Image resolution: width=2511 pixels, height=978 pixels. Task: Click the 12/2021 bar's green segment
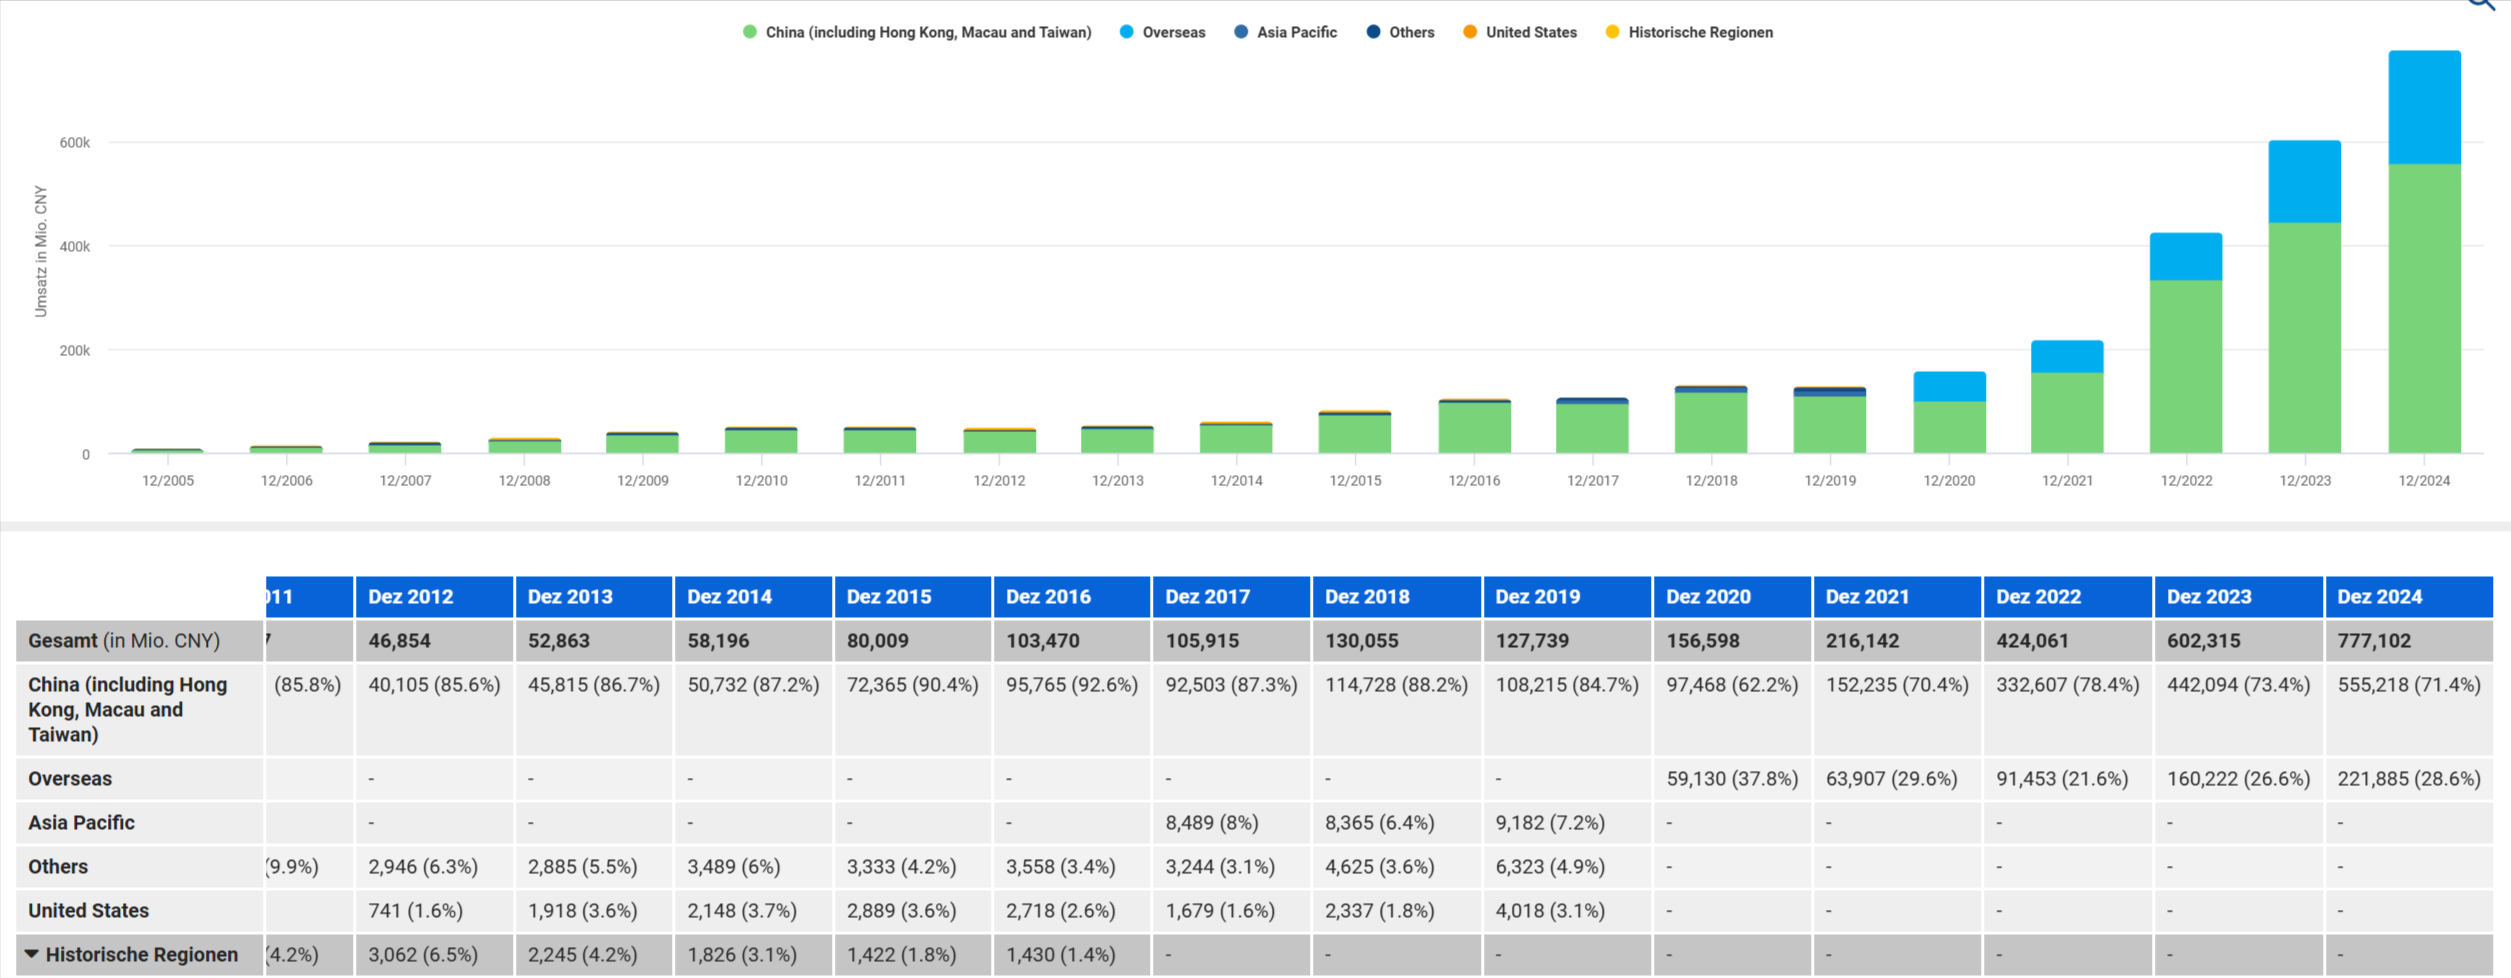point(2067,412)
